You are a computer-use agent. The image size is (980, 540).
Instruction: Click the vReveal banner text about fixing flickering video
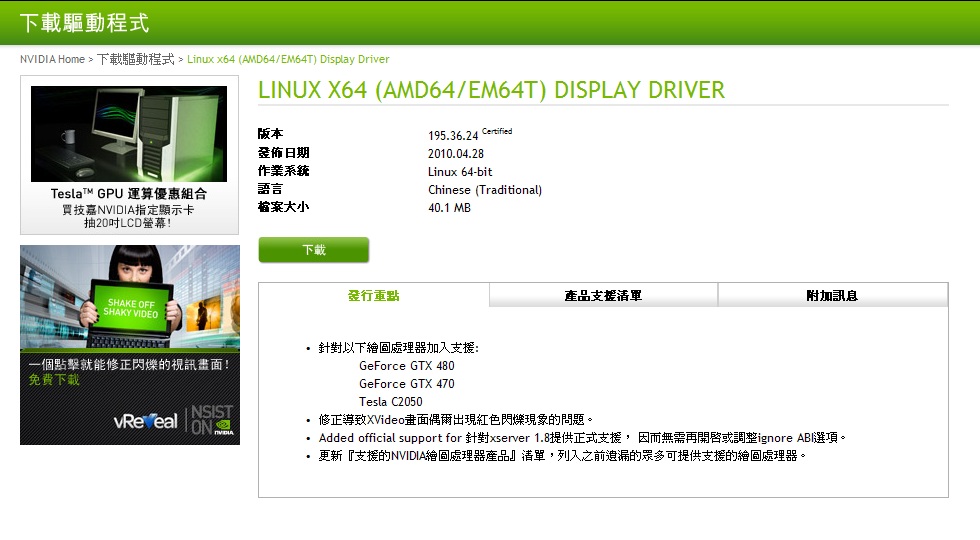pos(129,365)
